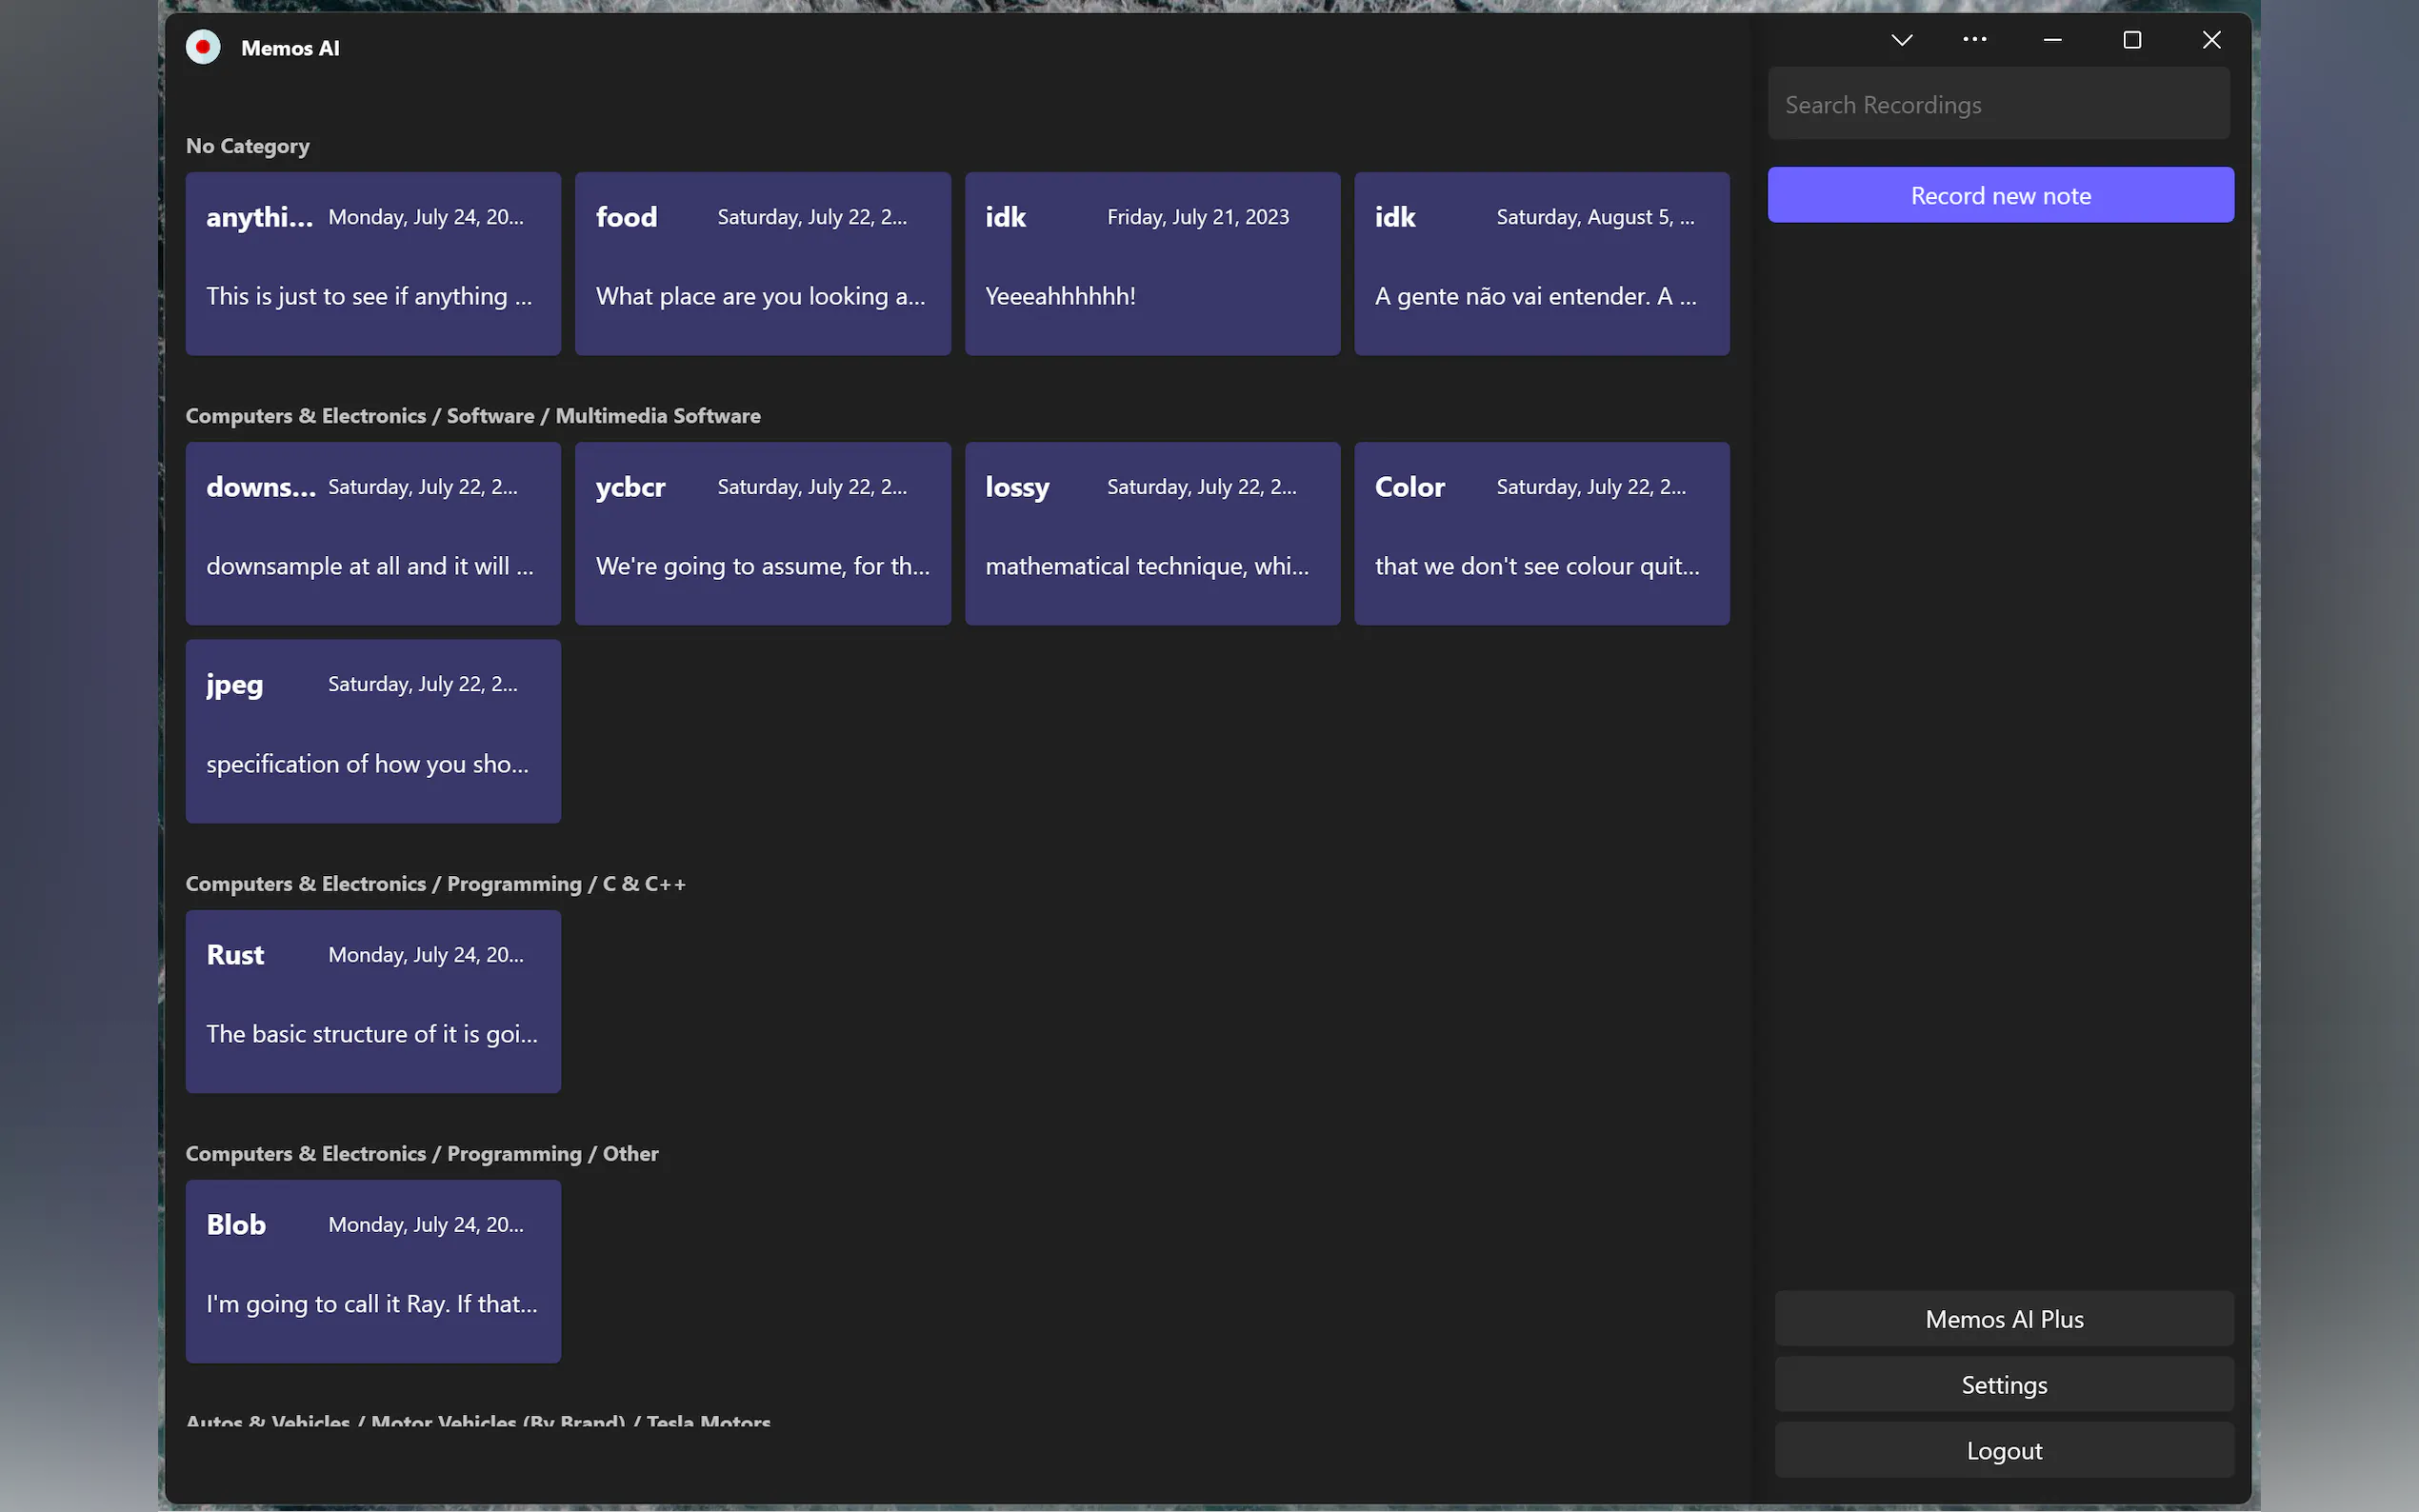The image size is (2419, 1512).
Task: Open the Settings page
Action: click(2003, 1385)
